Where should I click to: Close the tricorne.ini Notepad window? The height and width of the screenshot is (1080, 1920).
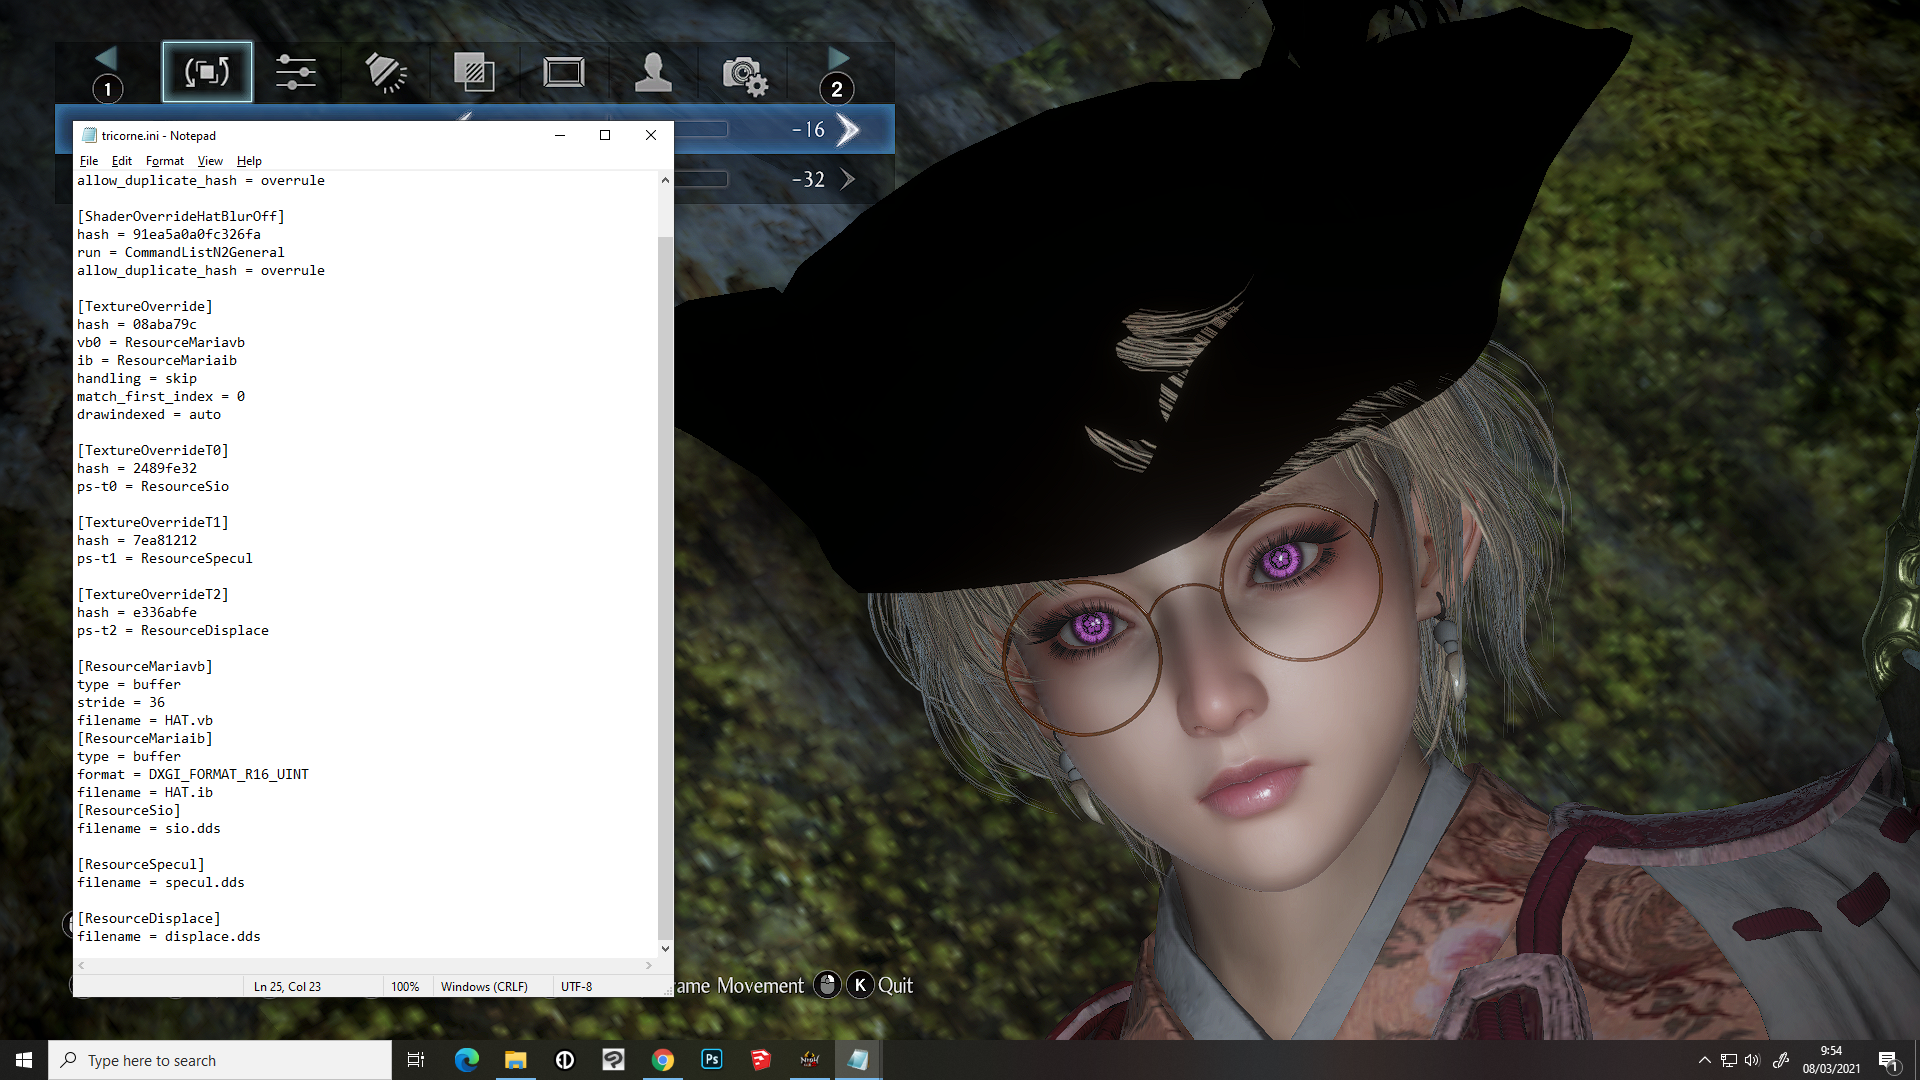[x=651, y=135]
